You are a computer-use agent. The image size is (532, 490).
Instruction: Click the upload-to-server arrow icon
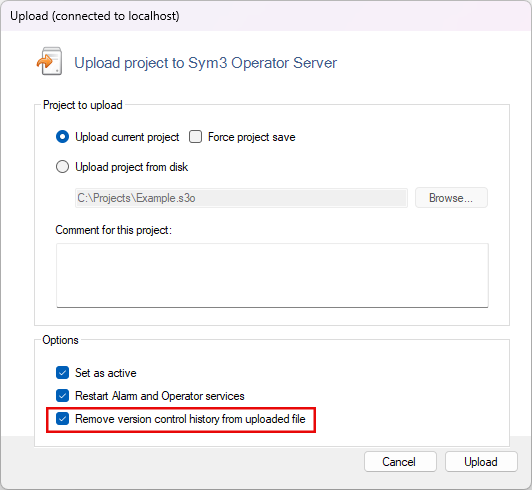(49, 61)
